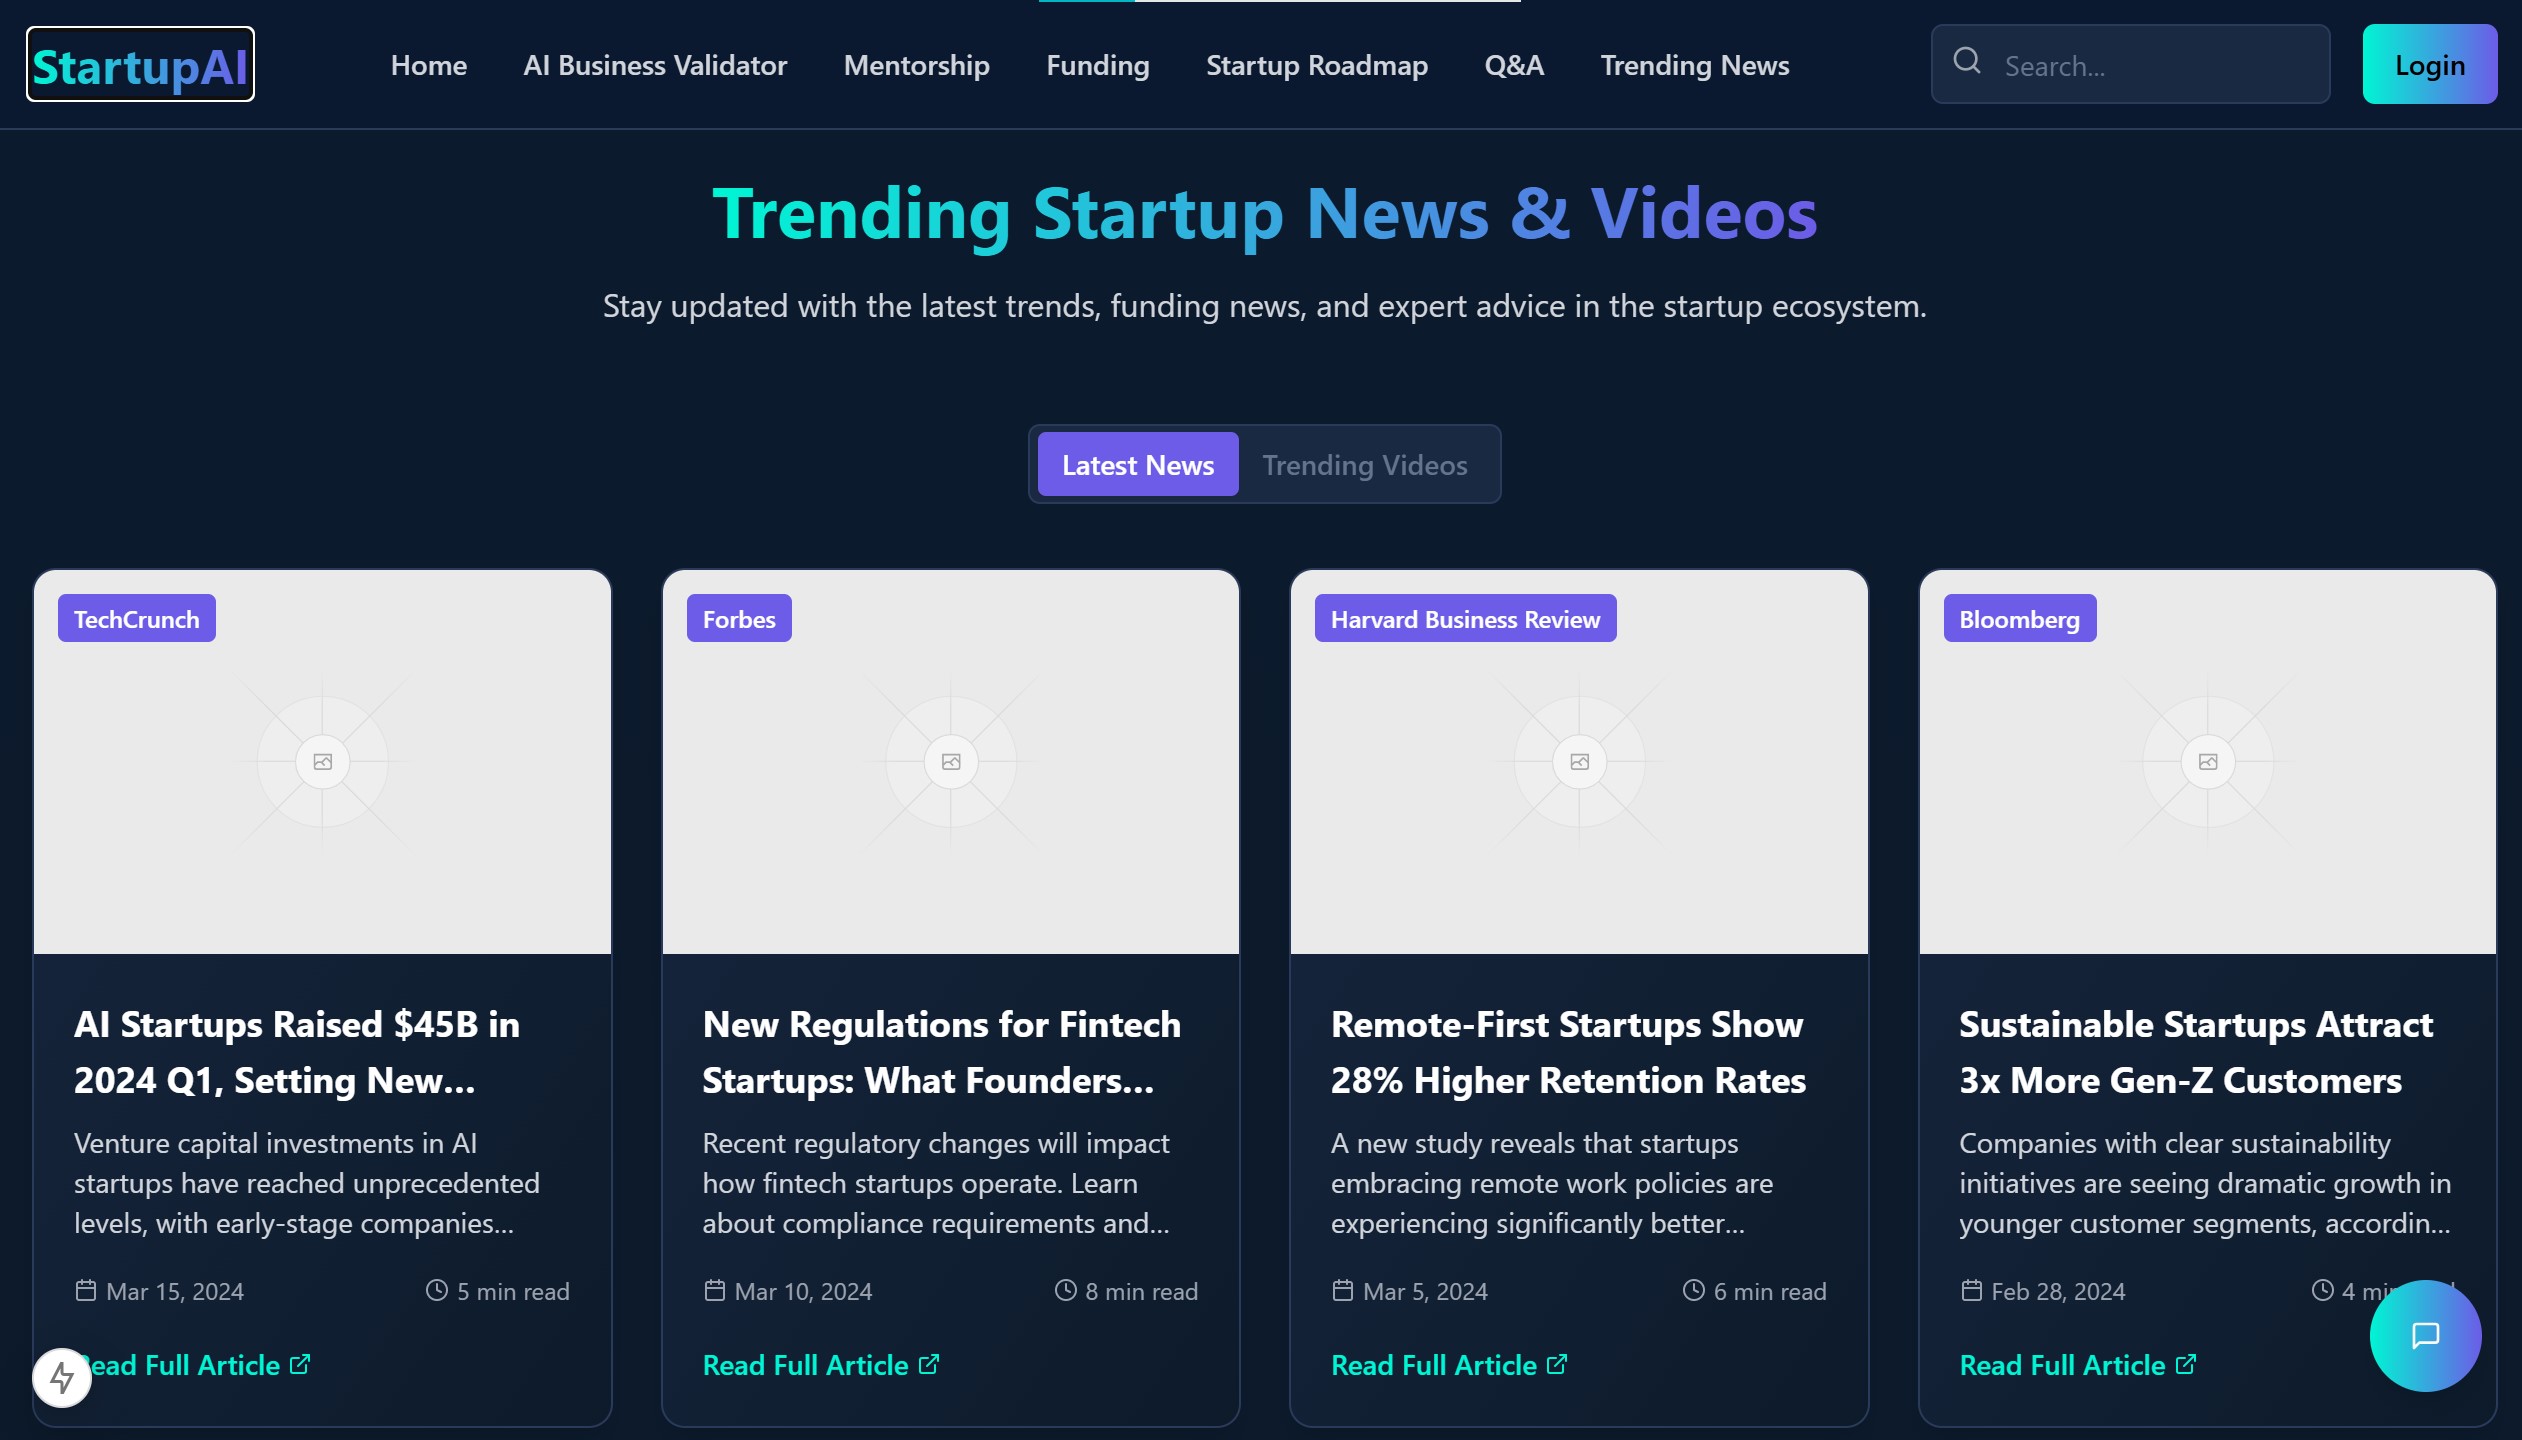Read Full Article on remote-first startups
The height and width of the screenshot is (1440, 2522).
tap(1433, 1365)
